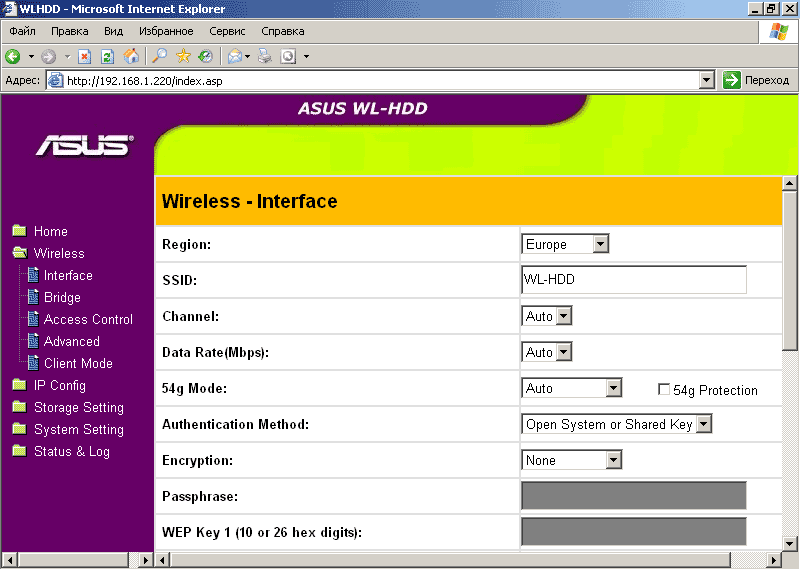Click the Advanced page icon in tree
The image size is (800, 569).
(x=33, y=340)
